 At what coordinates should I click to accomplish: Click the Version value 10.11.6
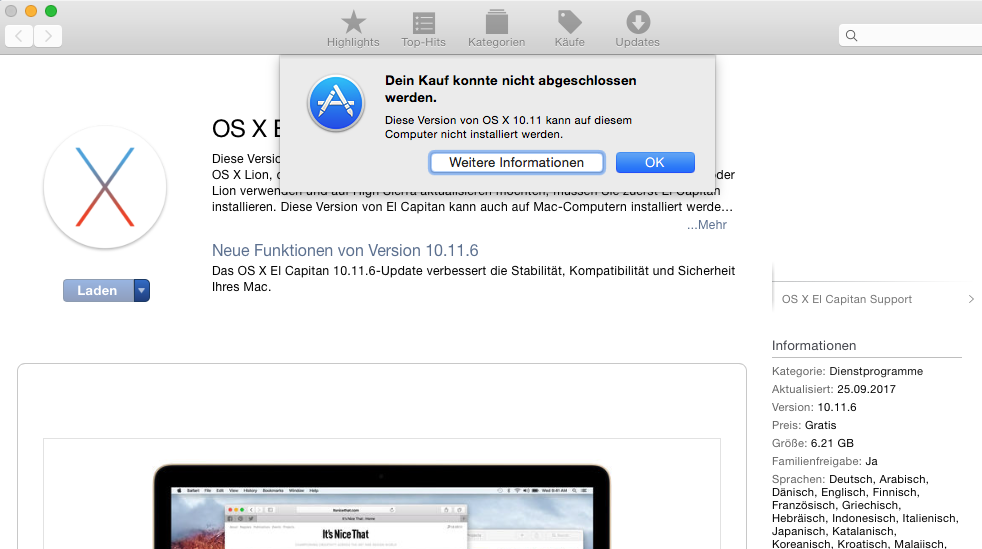pyautogui.click(x=837, y=408)
